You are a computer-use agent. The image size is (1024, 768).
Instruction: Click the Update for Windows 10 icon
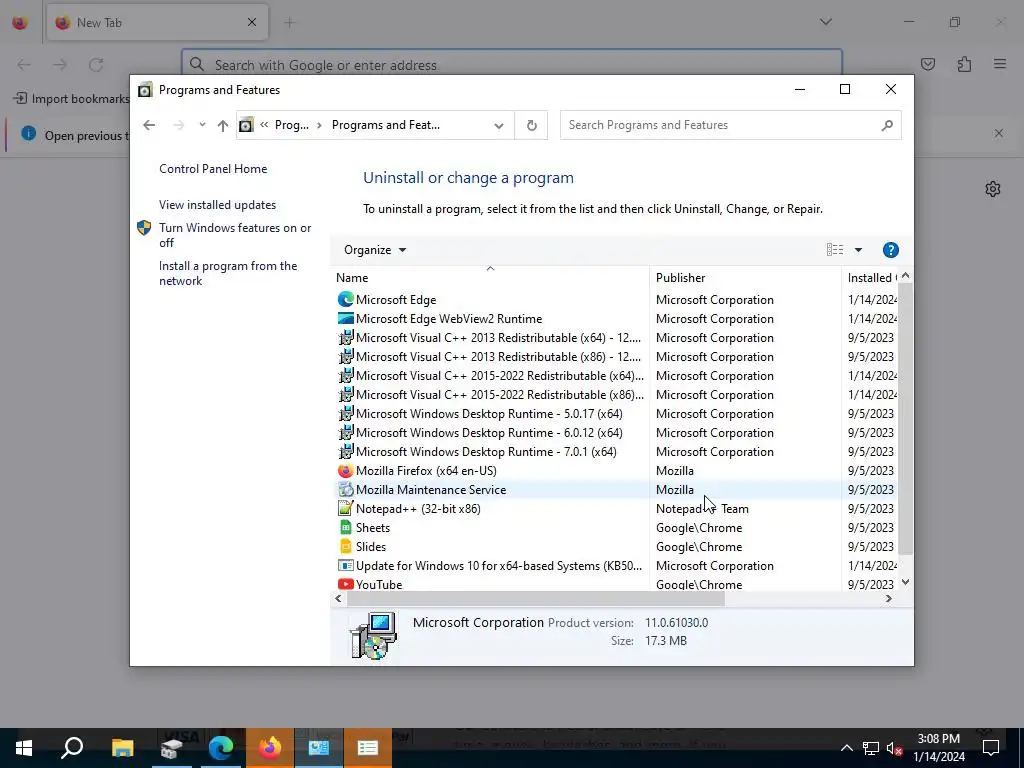point(345,566)
